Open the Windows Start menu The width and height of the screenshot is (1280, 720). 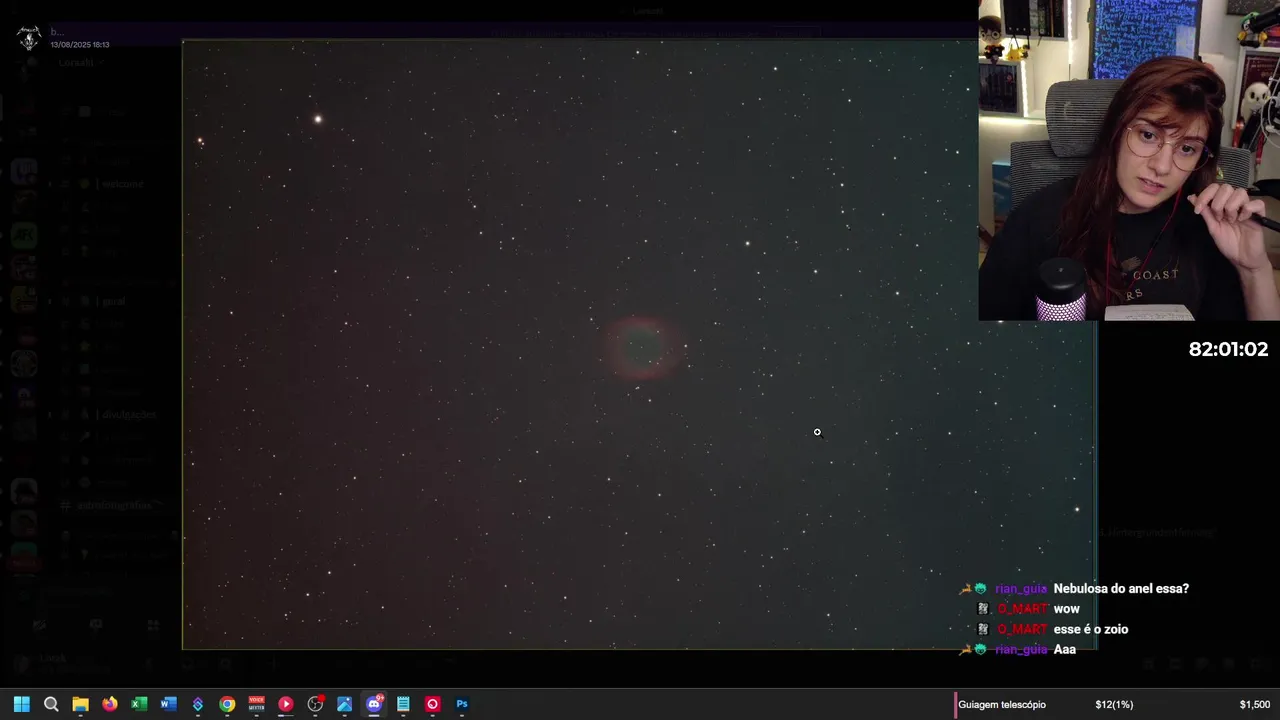point(21,704)
